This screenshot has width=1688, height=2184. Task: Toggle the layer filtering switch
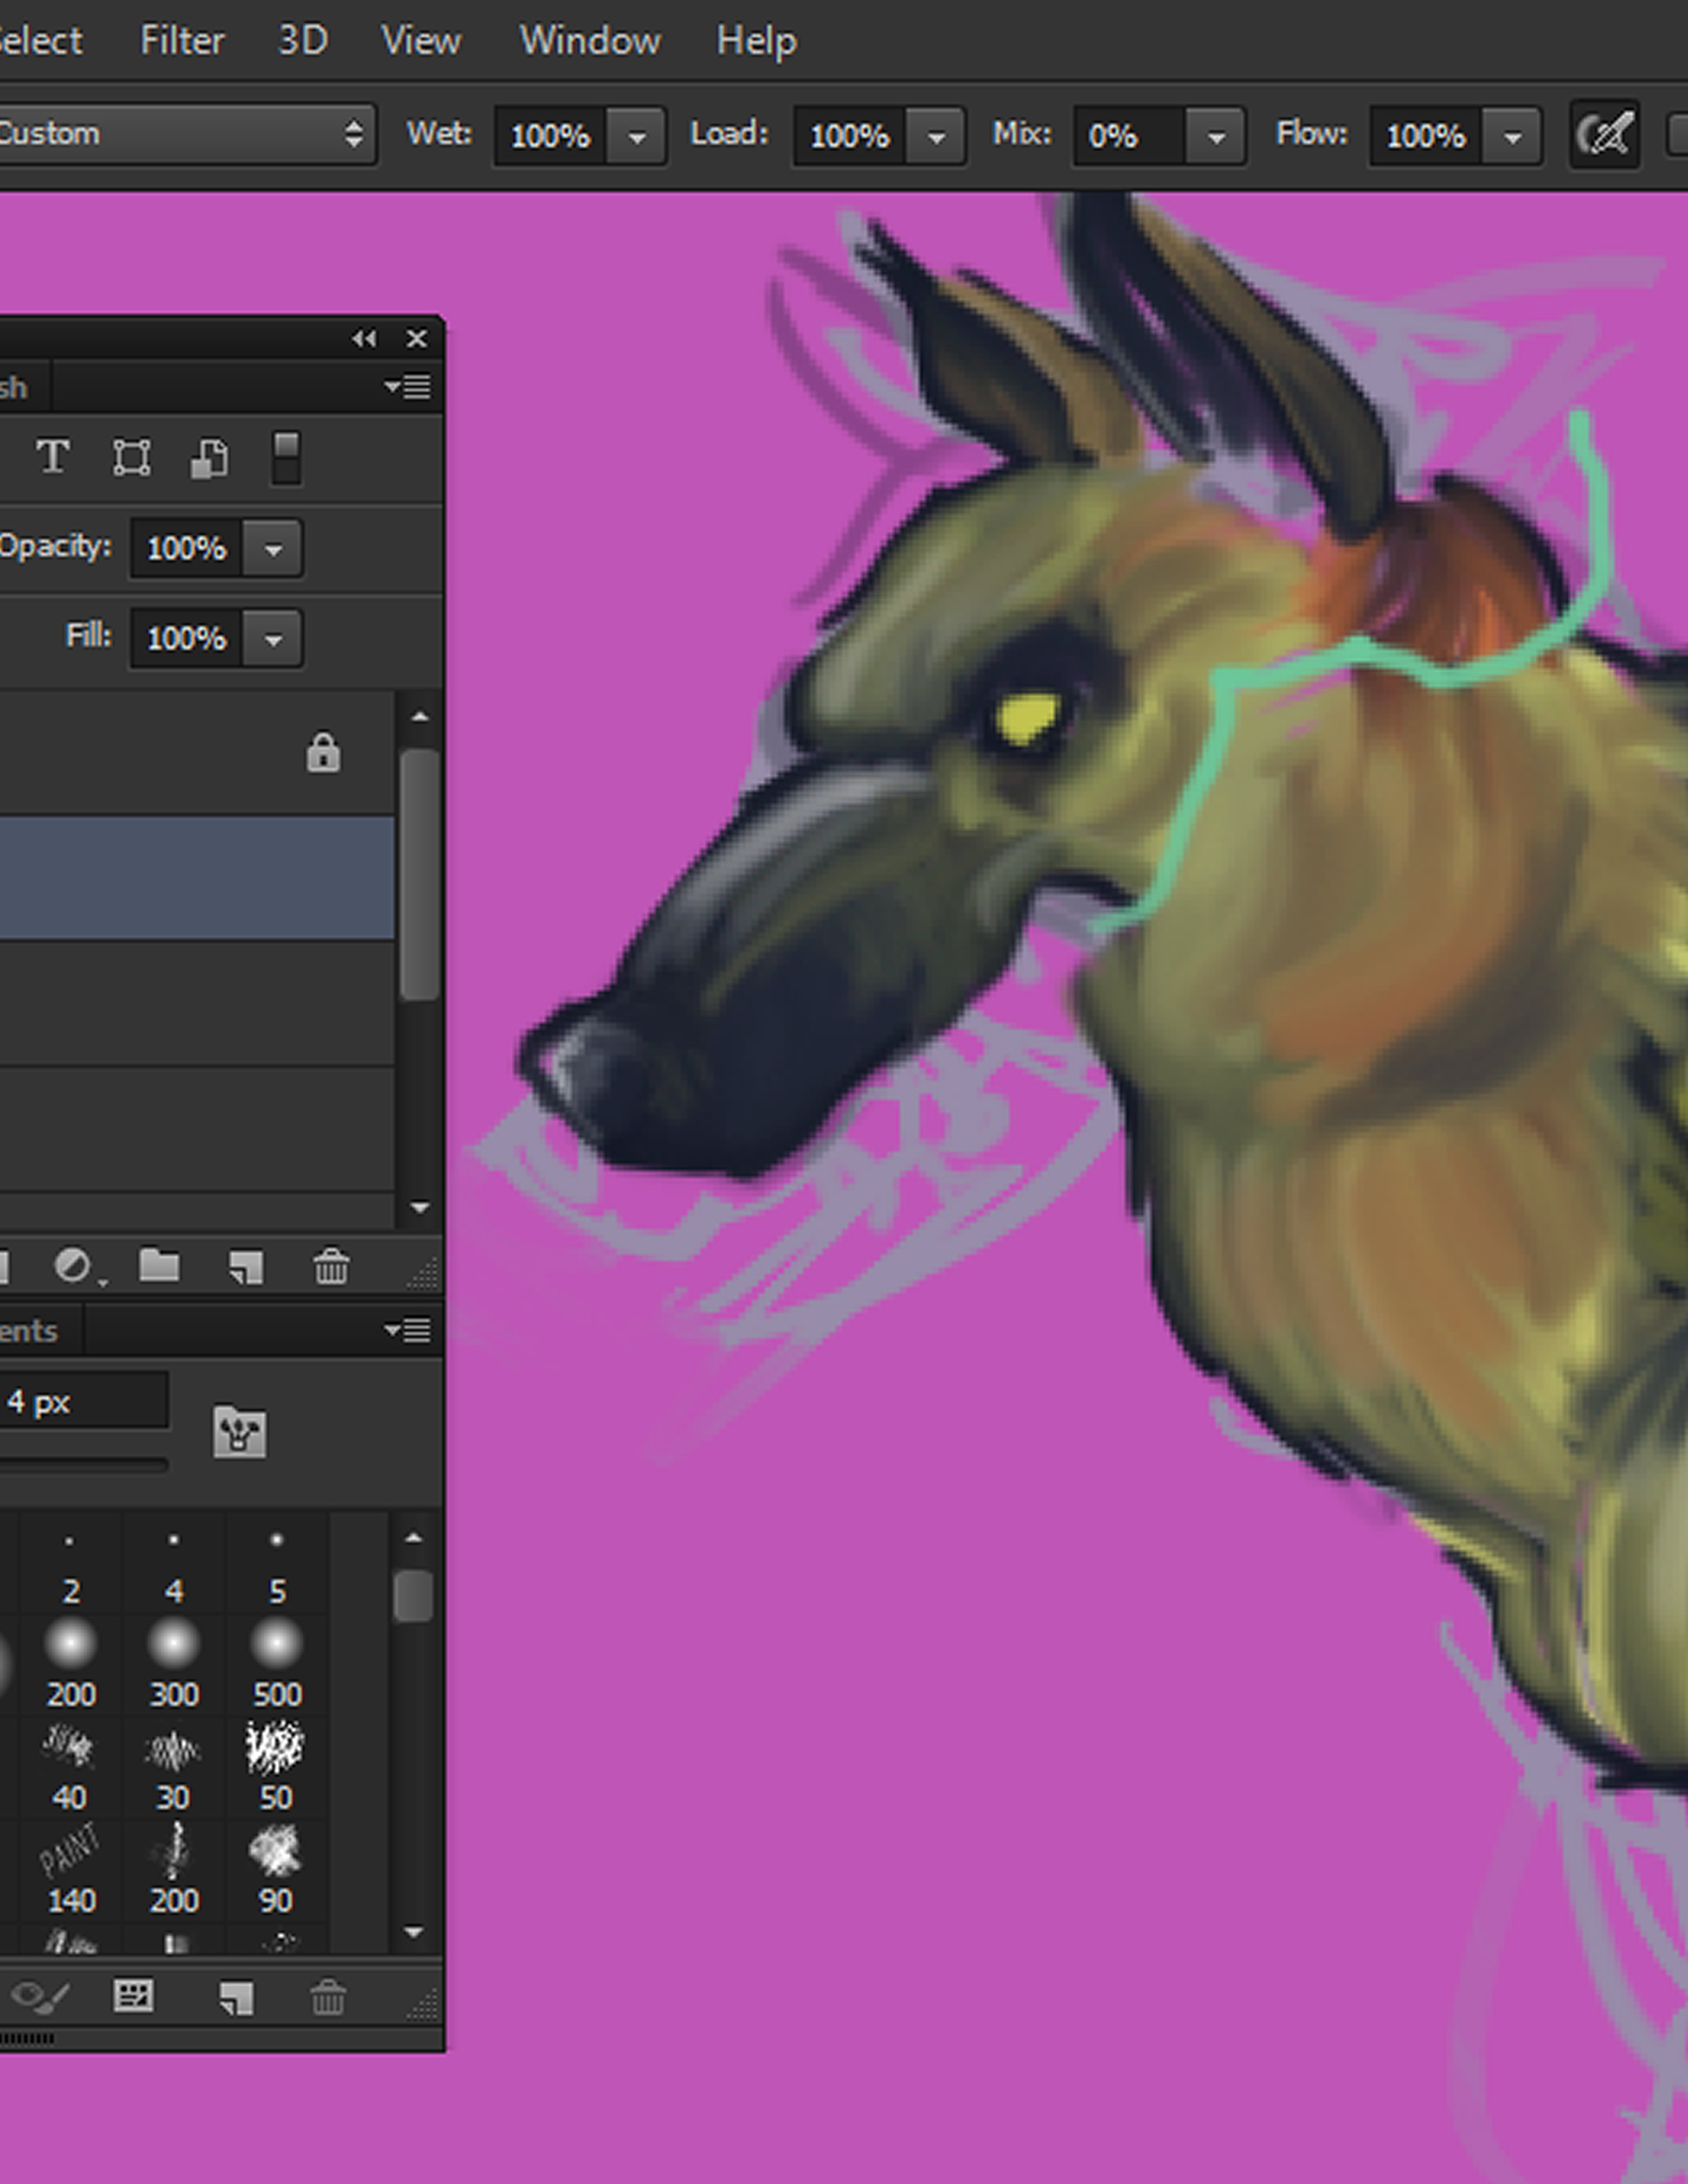(x=286, y=457)
